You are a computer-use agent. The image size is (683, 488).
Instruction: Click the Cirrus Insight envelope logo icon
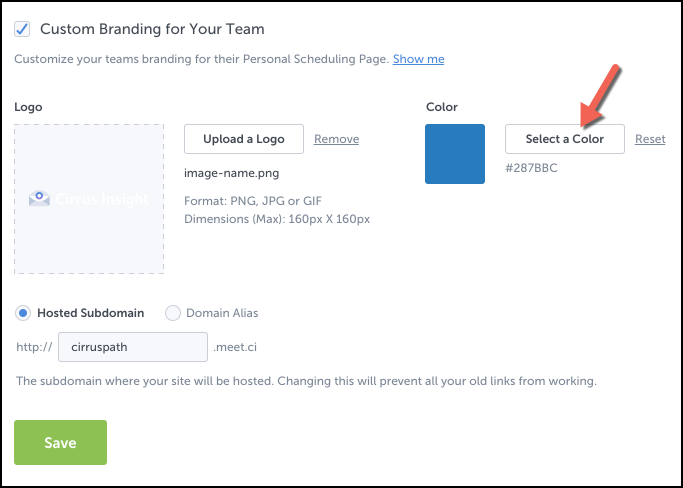39,199
